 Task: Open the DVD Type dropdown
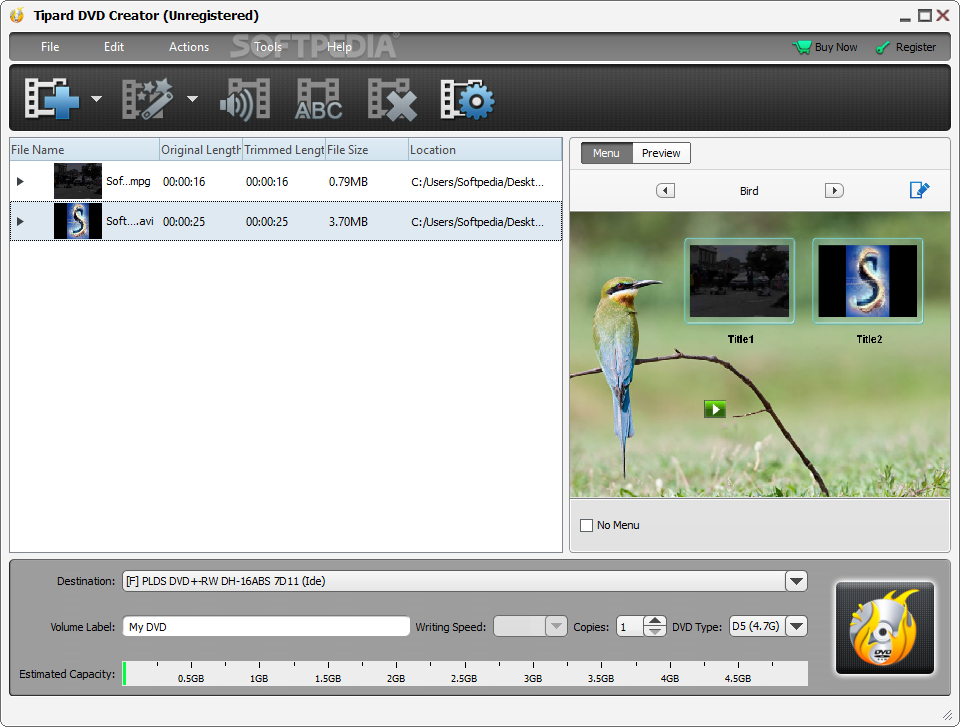(x=796, y=627)
